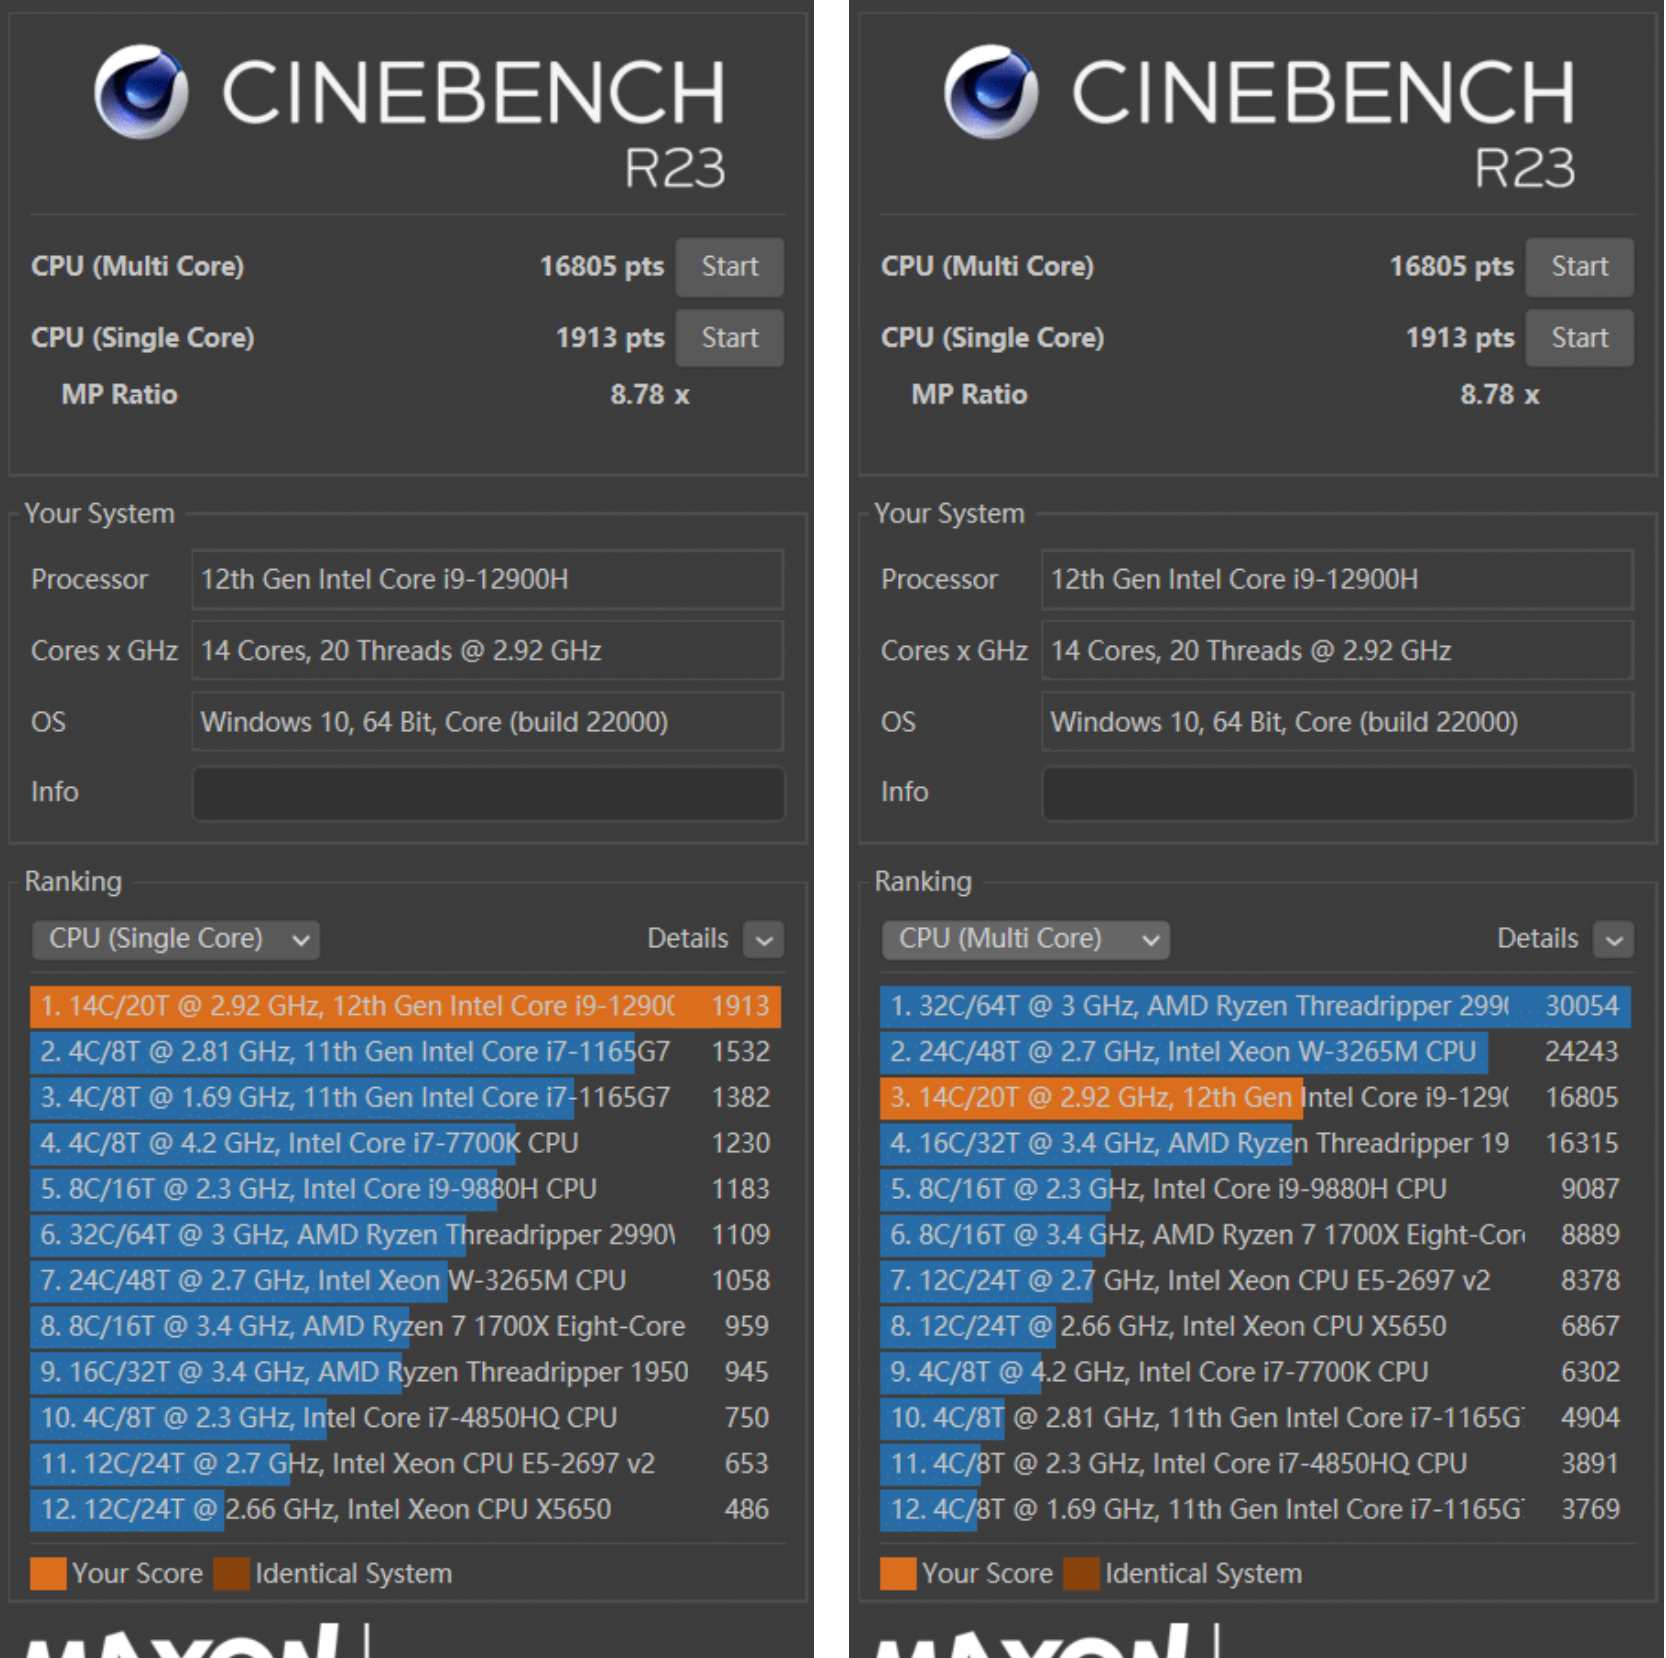Select the Threadripper 1950 entry scoring 945
This screenshot has height=1658, width=1666.
point(405,1373)
